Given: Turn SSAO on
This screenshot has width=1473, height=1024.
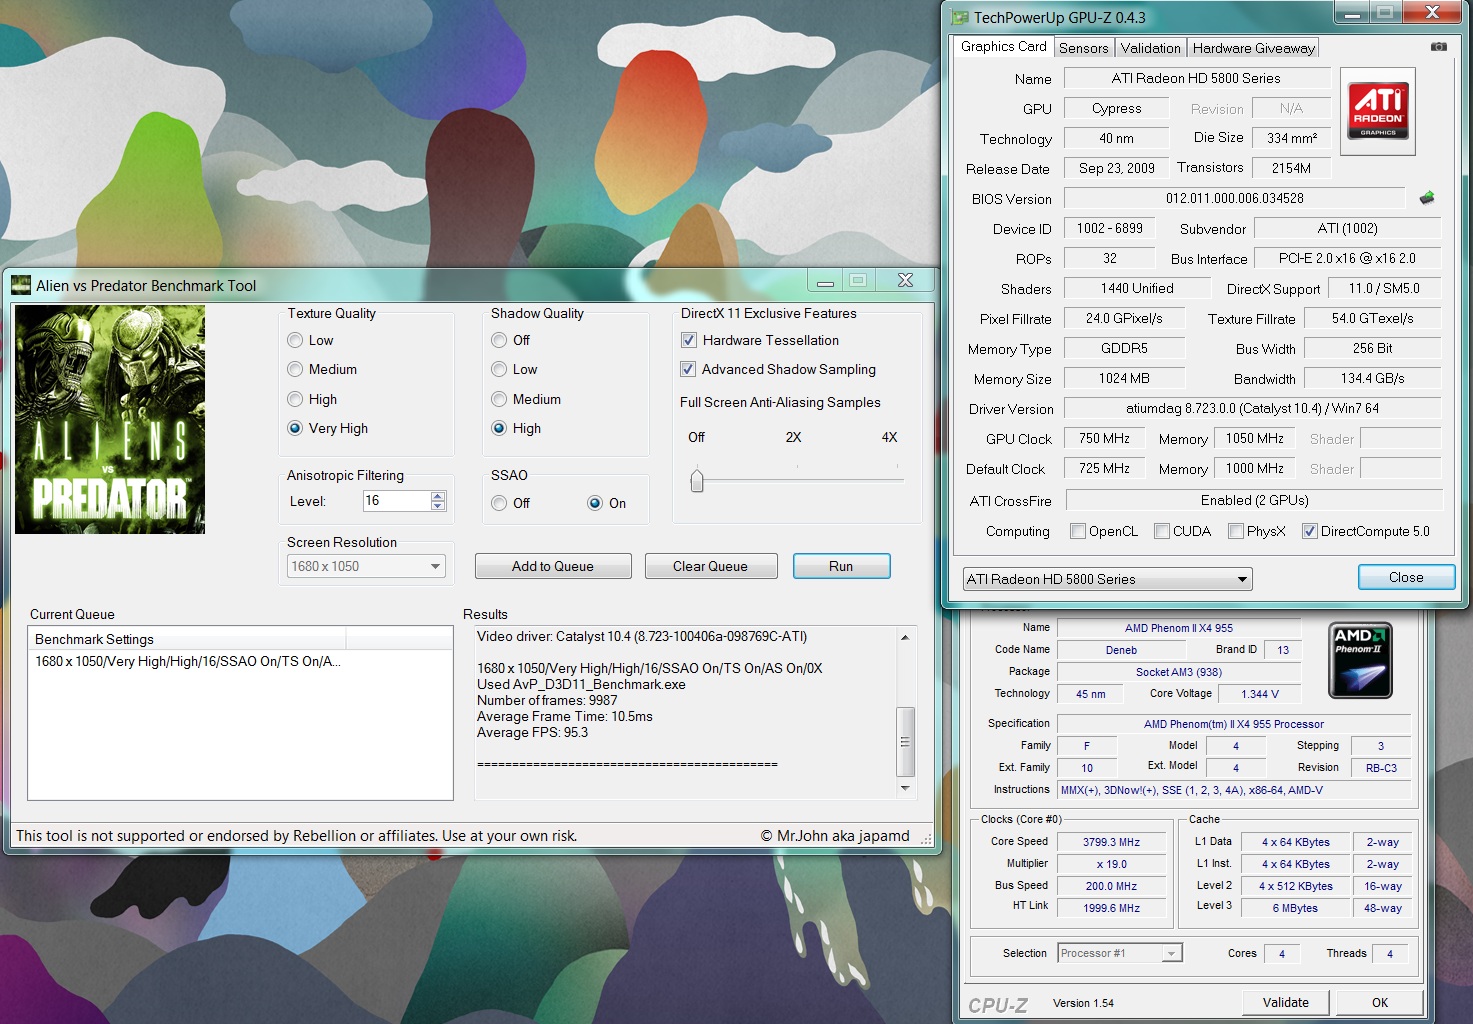Looking at the screenshot, I should tap(595, 504).
